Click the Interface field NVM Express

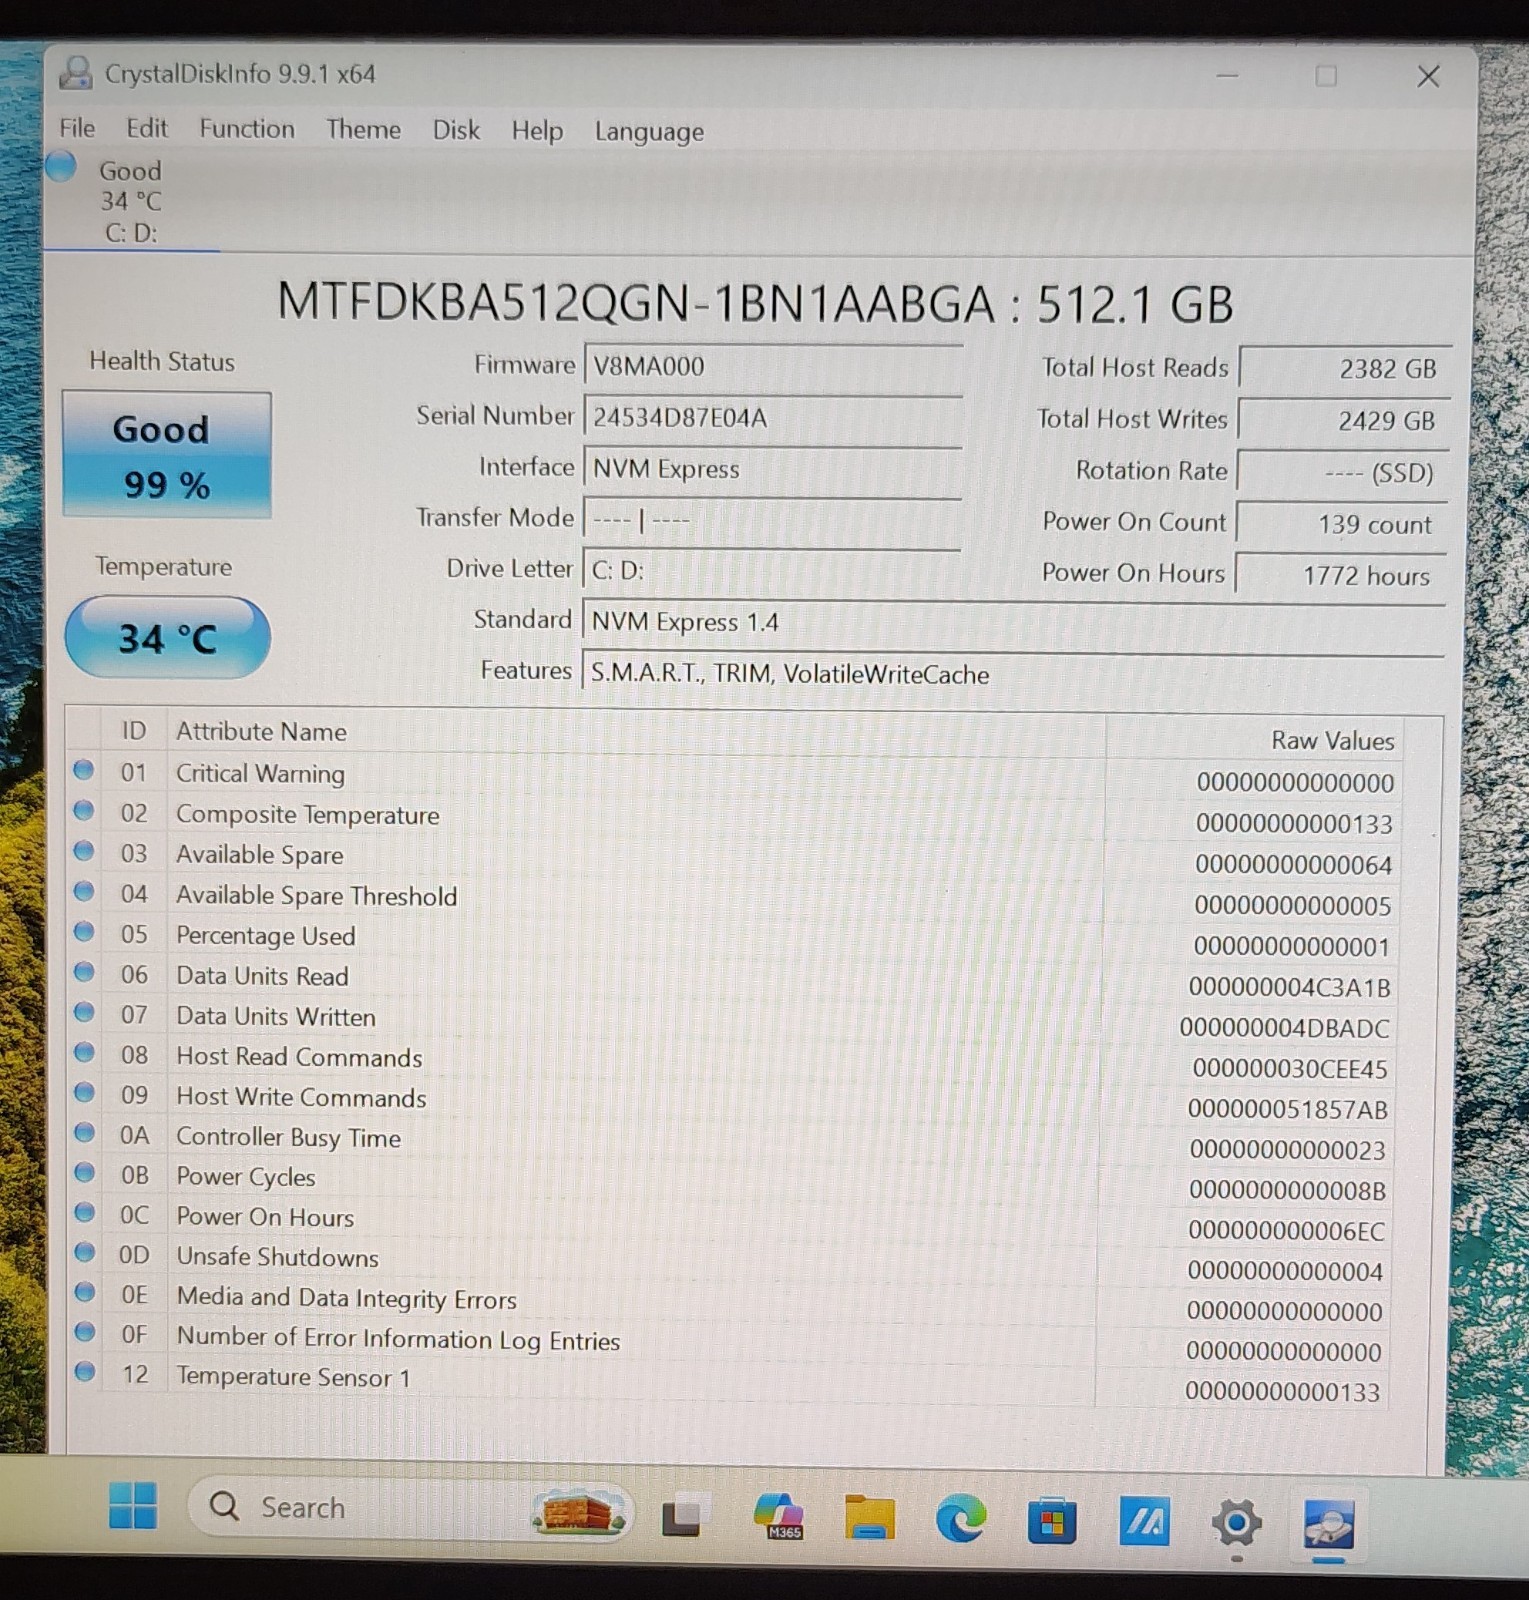772,469
